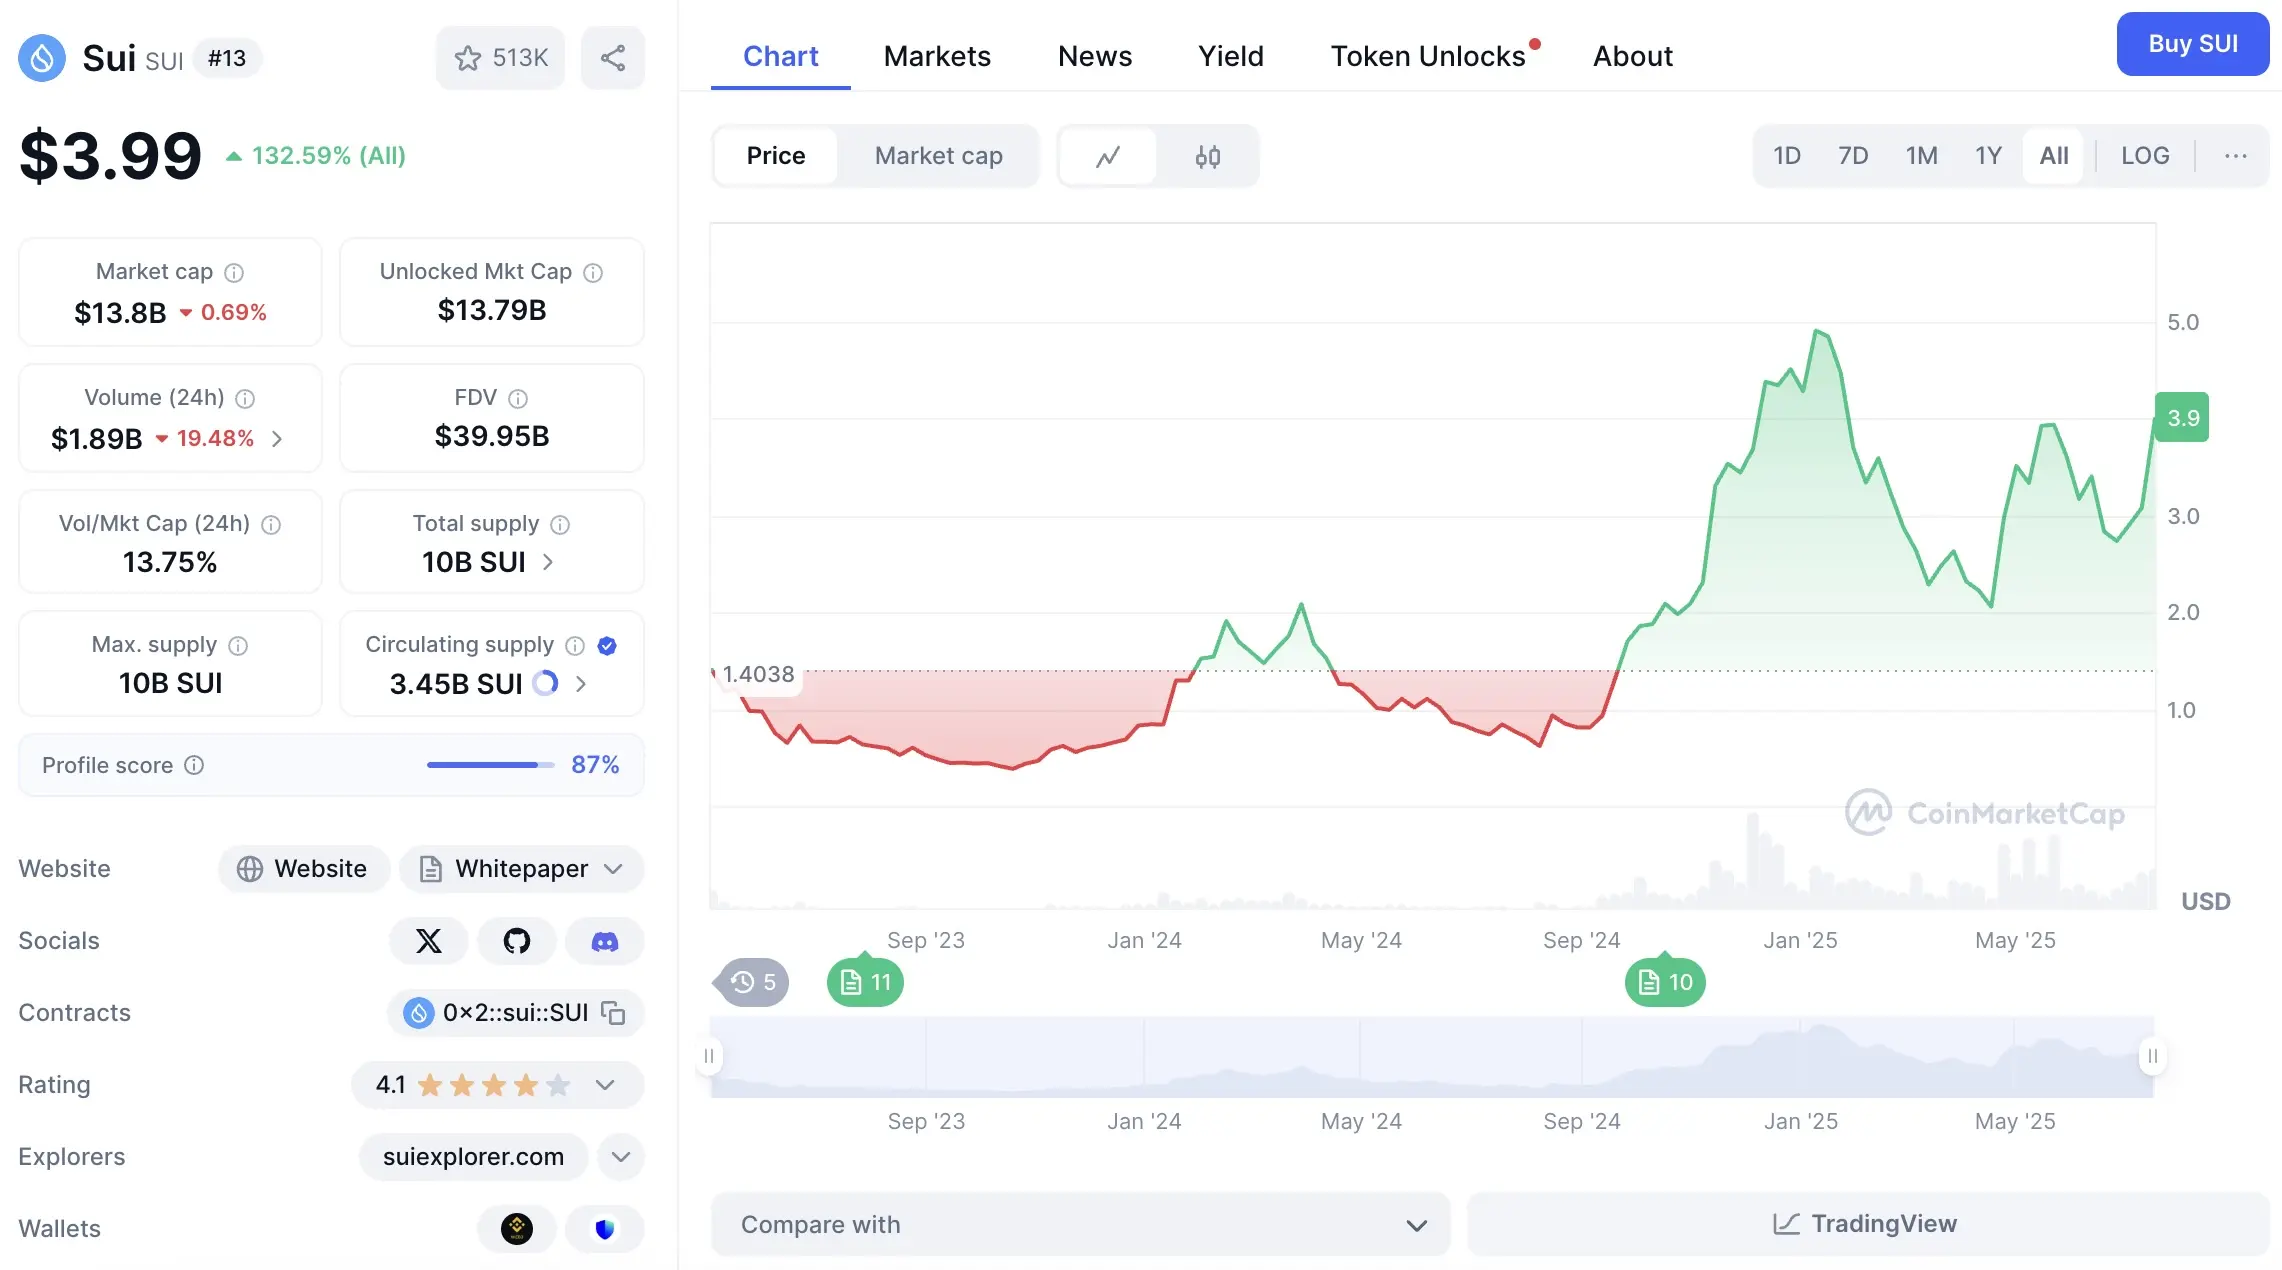Open Sui's GitHub social link
Viewport: 2282px width, 1270px height.
click(x=517, y=941)
